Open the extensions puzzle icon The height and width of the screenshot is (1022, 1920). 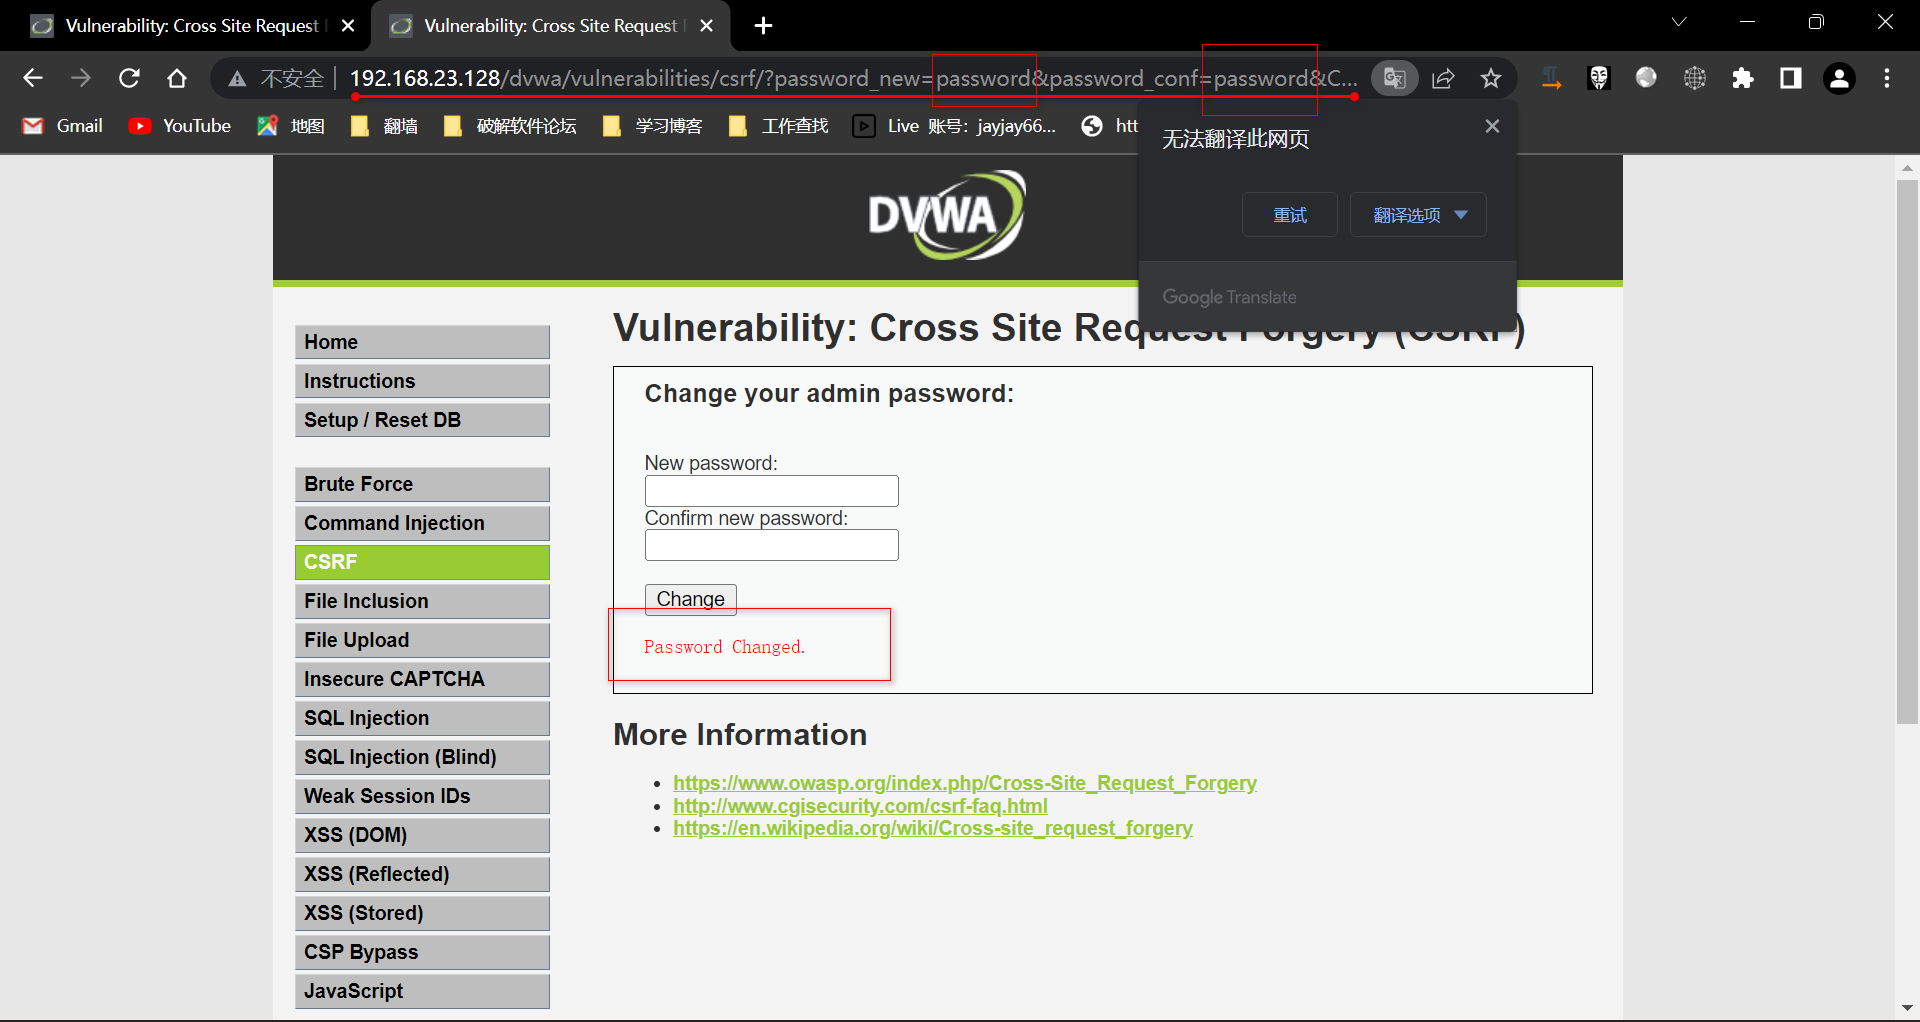[1743, 78]
